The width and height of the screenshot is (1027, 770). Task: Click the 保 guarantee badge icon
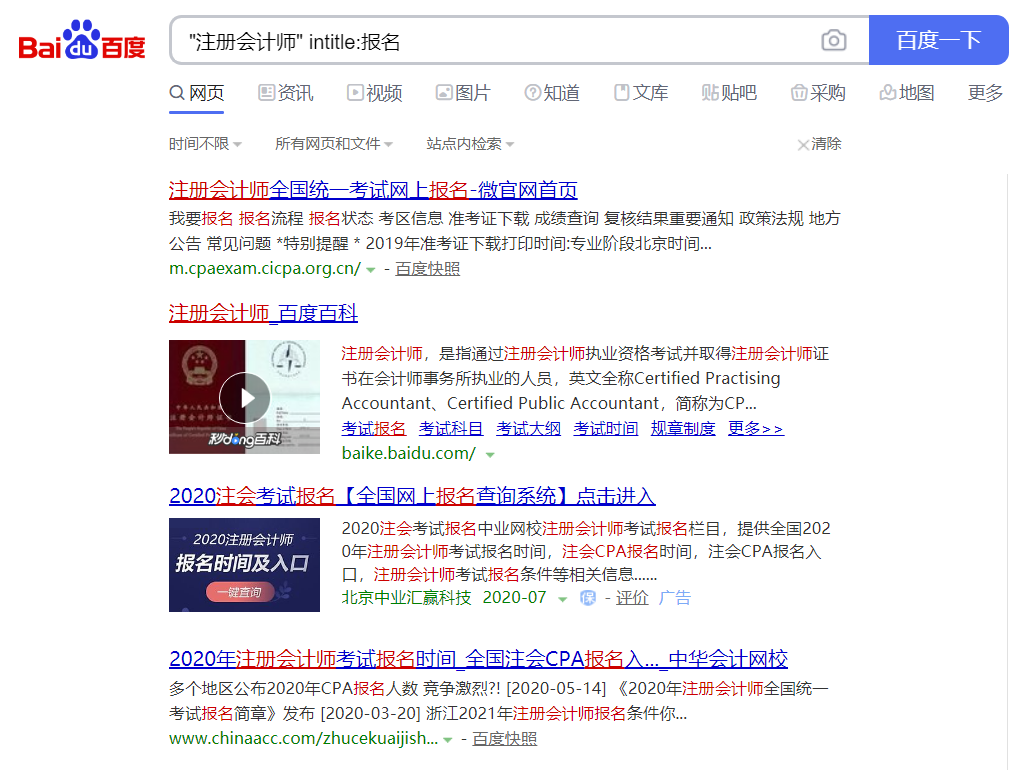pos(588,598)
